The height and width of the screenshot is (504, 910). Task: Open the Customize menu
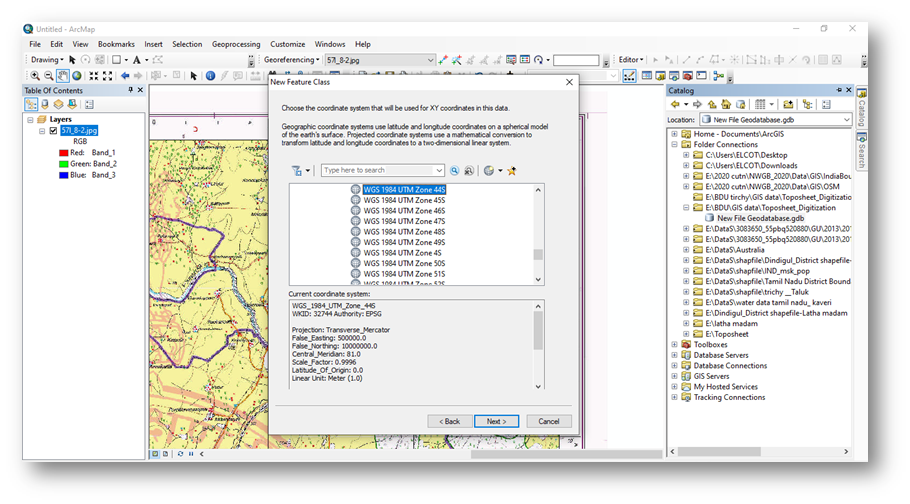point(287,44)
